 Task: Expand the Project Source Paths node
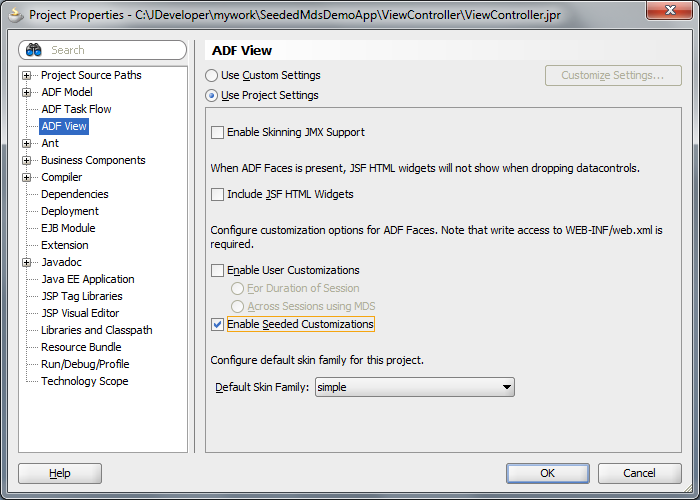tap(26, 75)
